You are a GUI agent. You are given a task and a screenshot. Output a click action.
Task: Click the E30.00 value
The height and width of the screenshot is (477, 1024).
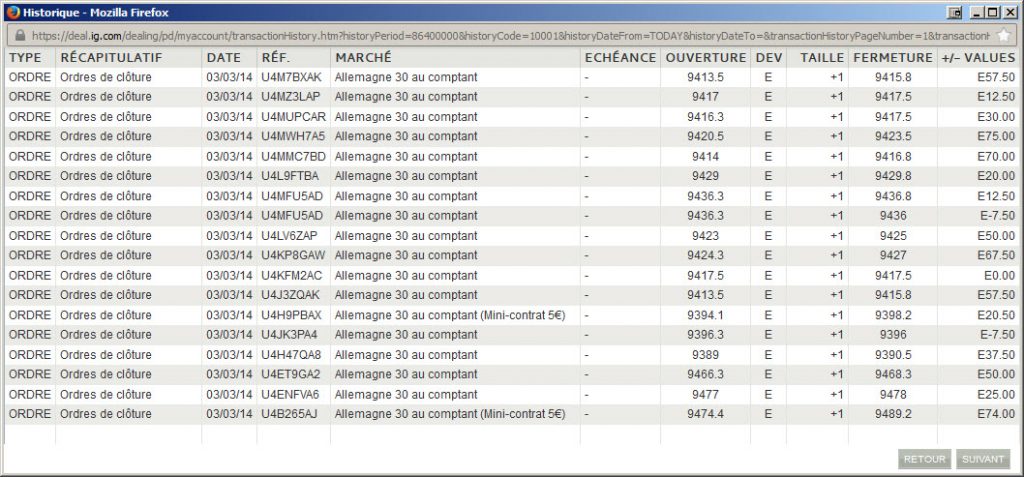(996, 117)
